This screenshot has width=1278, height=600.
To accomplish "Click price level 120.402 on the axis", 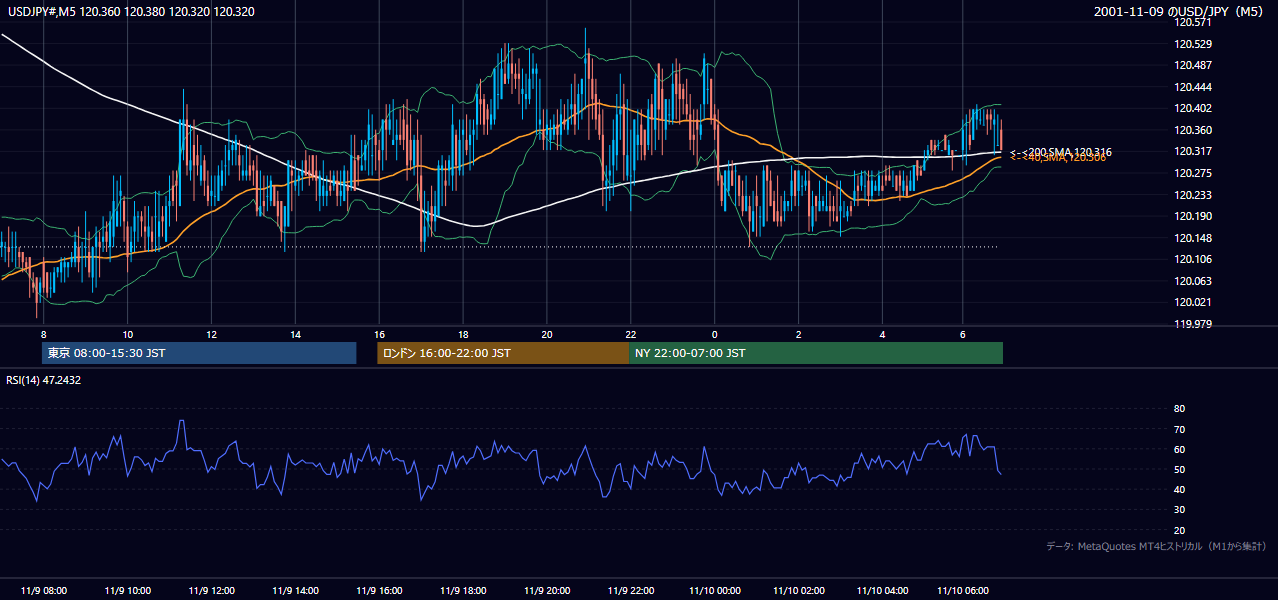I will [1192, 108].
